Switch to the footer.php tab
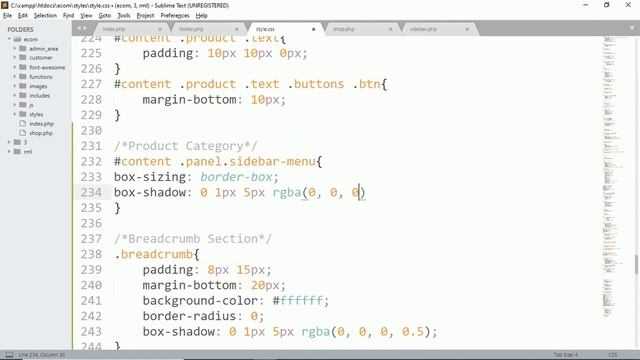Screen dimensions: 640x360 click(191, 29)
